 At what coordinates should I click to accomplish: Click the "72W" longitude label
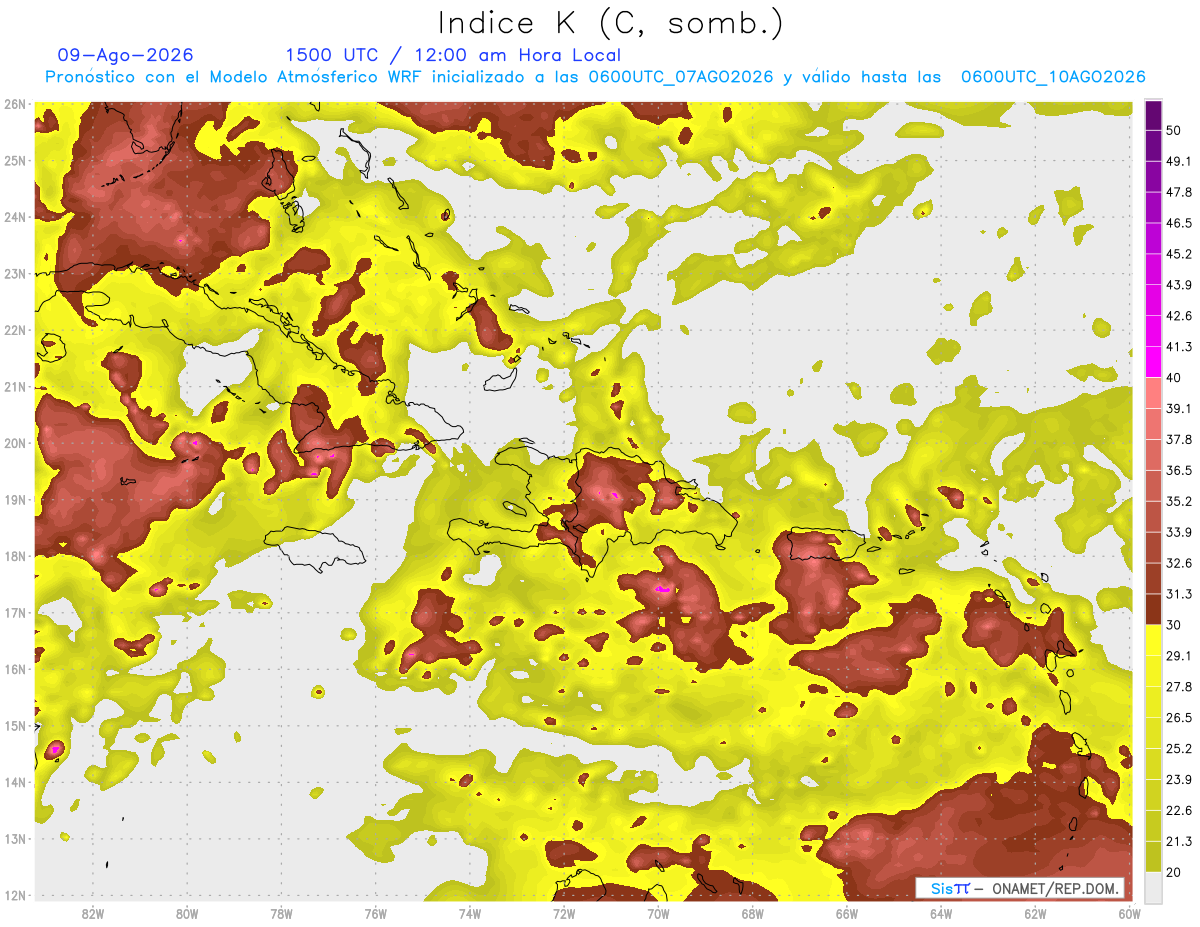[564, 914]
